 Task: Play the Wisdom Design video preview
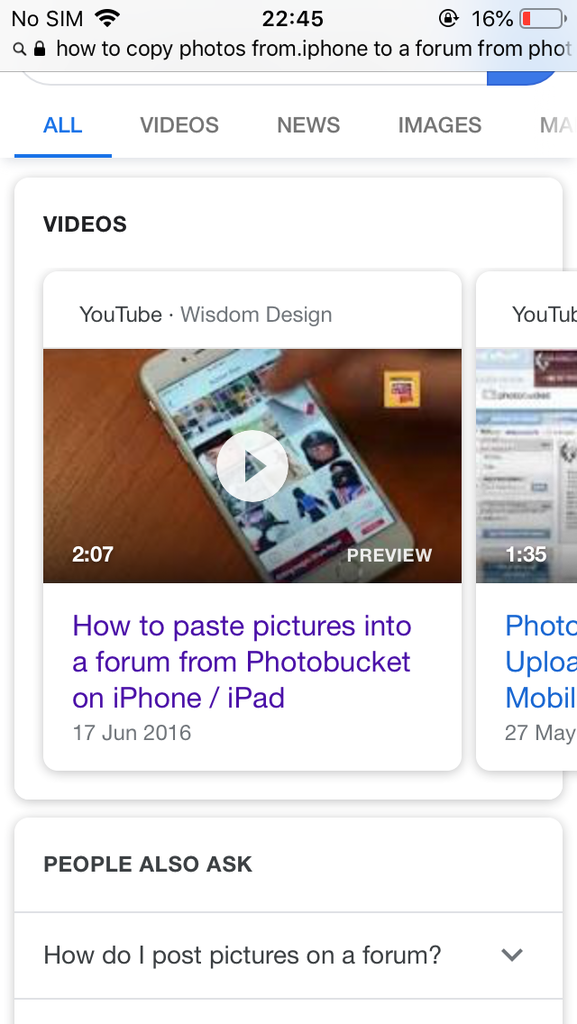(x=252, y=466)
